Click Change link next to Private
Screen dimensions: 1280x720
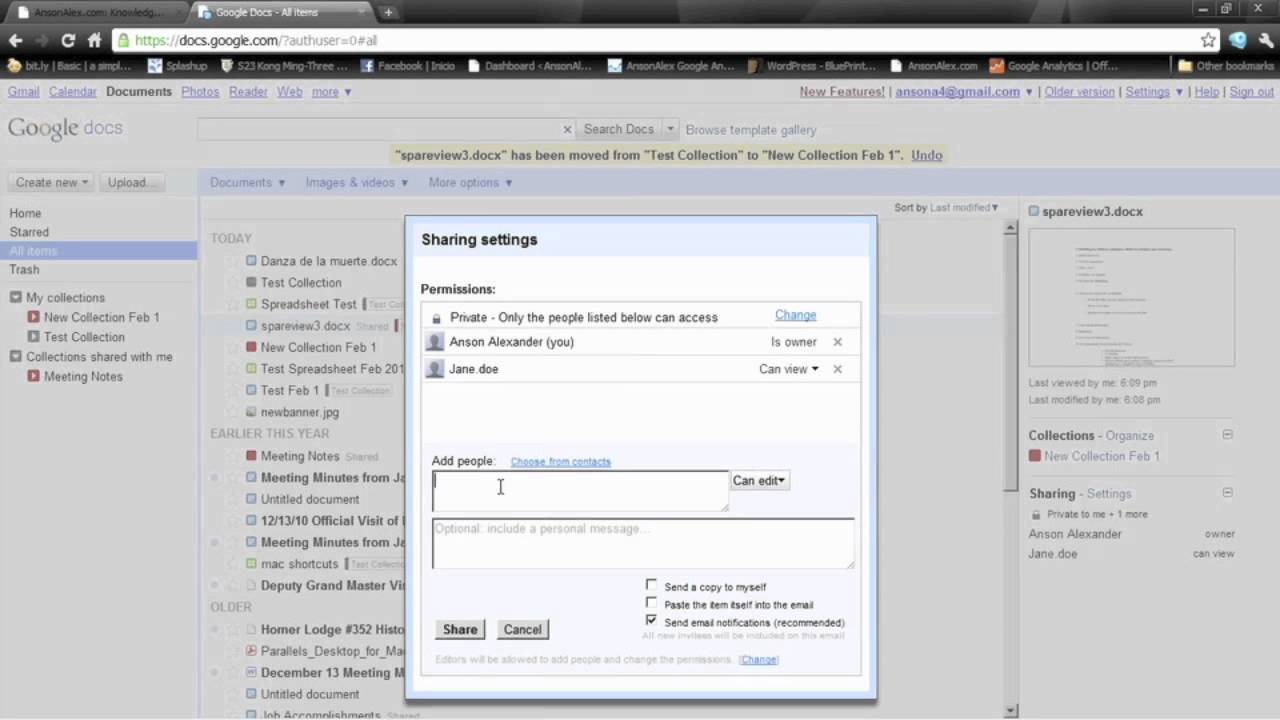(x=796, y=315)
